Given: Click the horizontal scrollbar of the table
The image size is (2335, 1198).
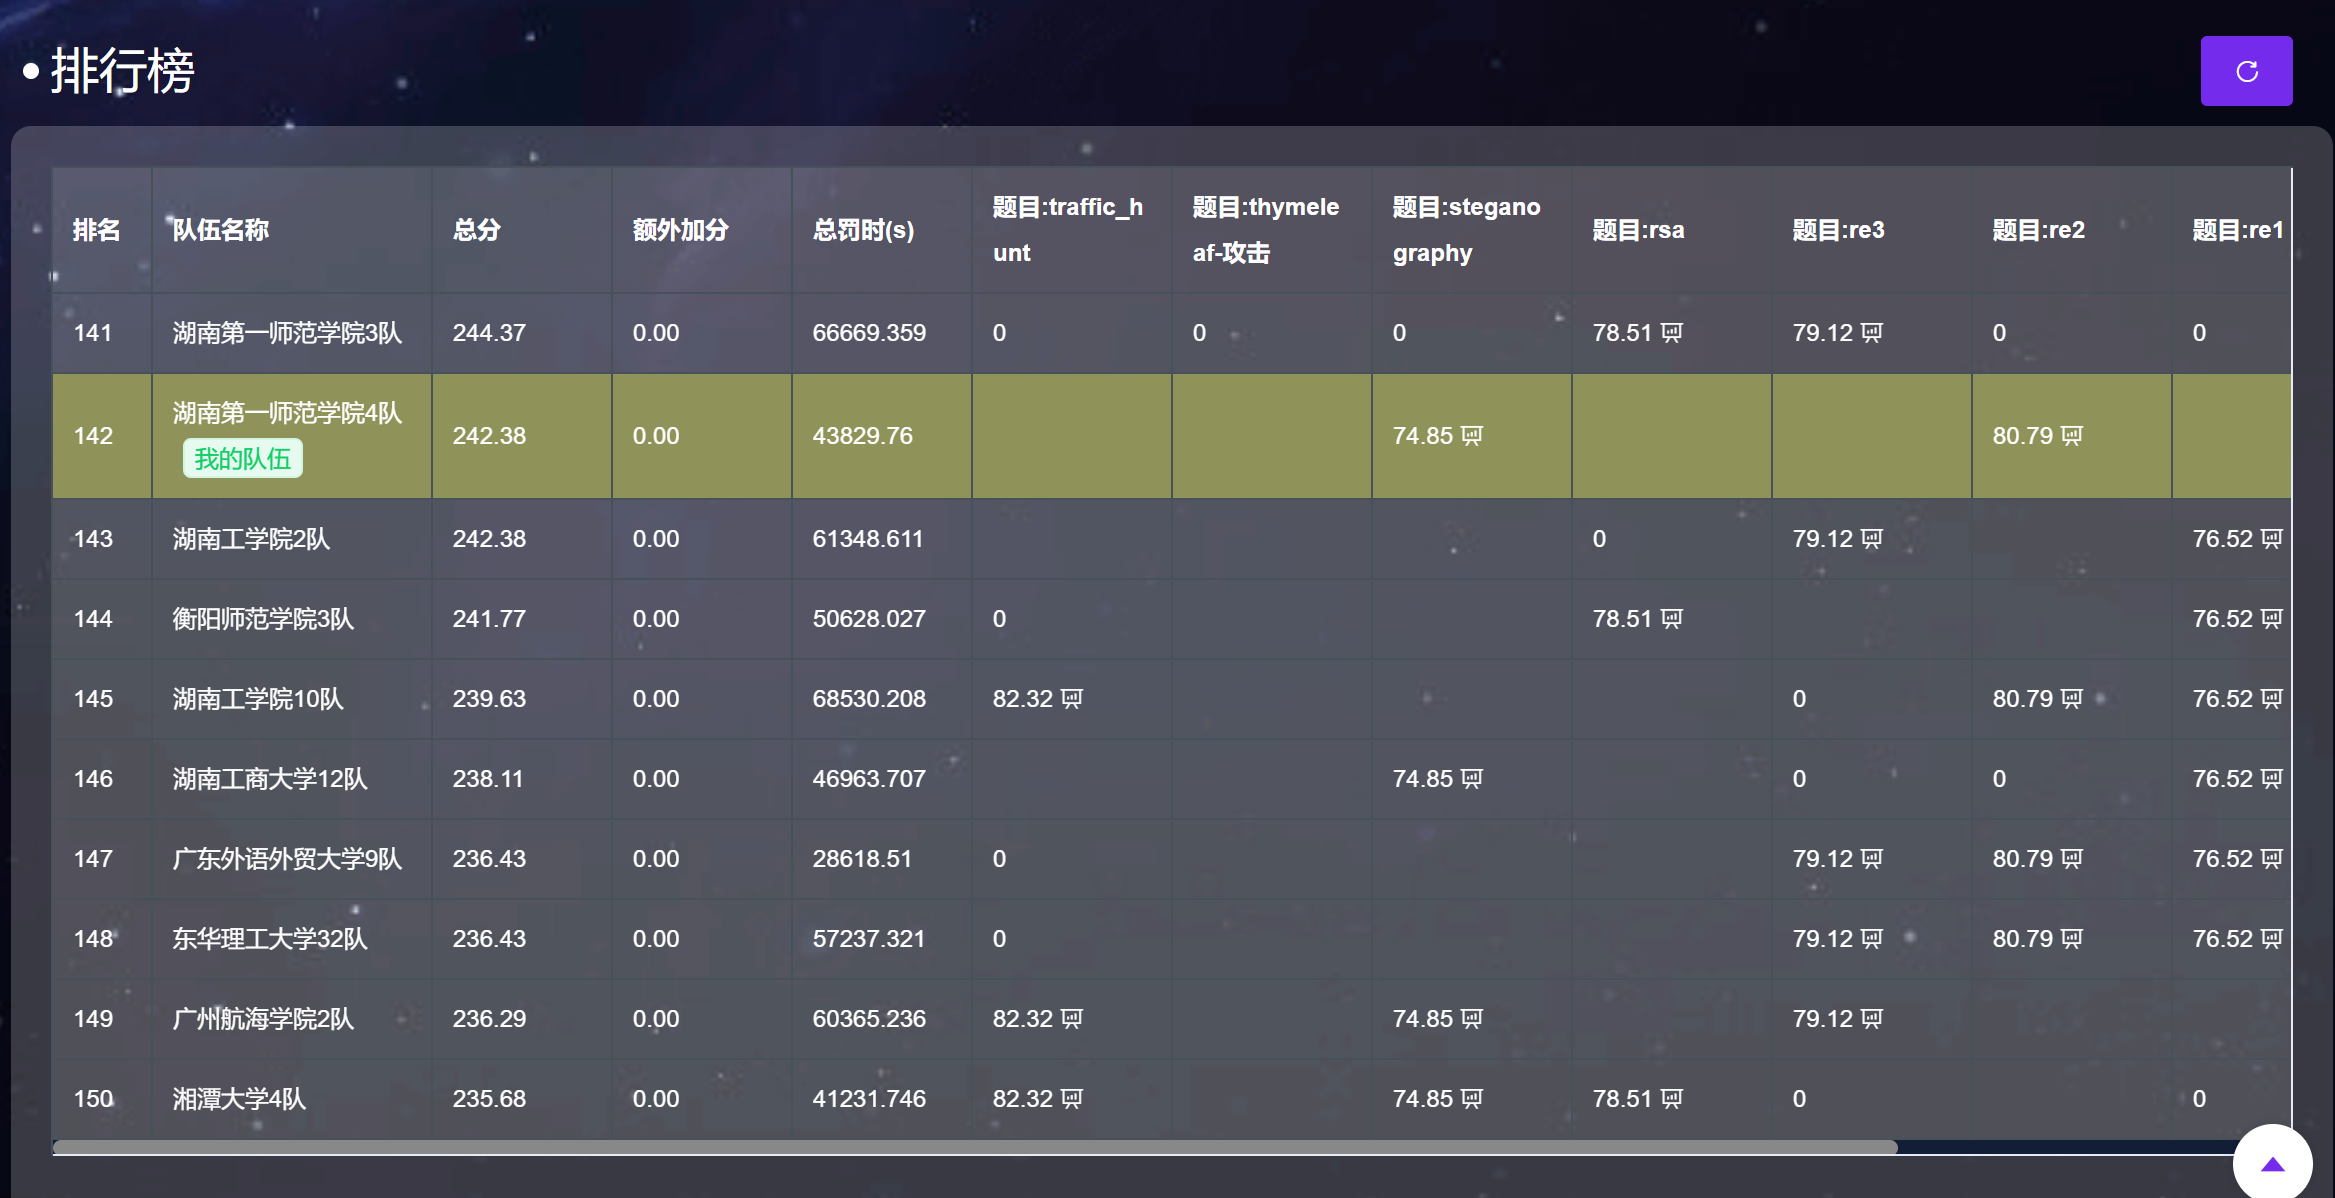Looking at the screenshot, I should (x=975, y=1147).
